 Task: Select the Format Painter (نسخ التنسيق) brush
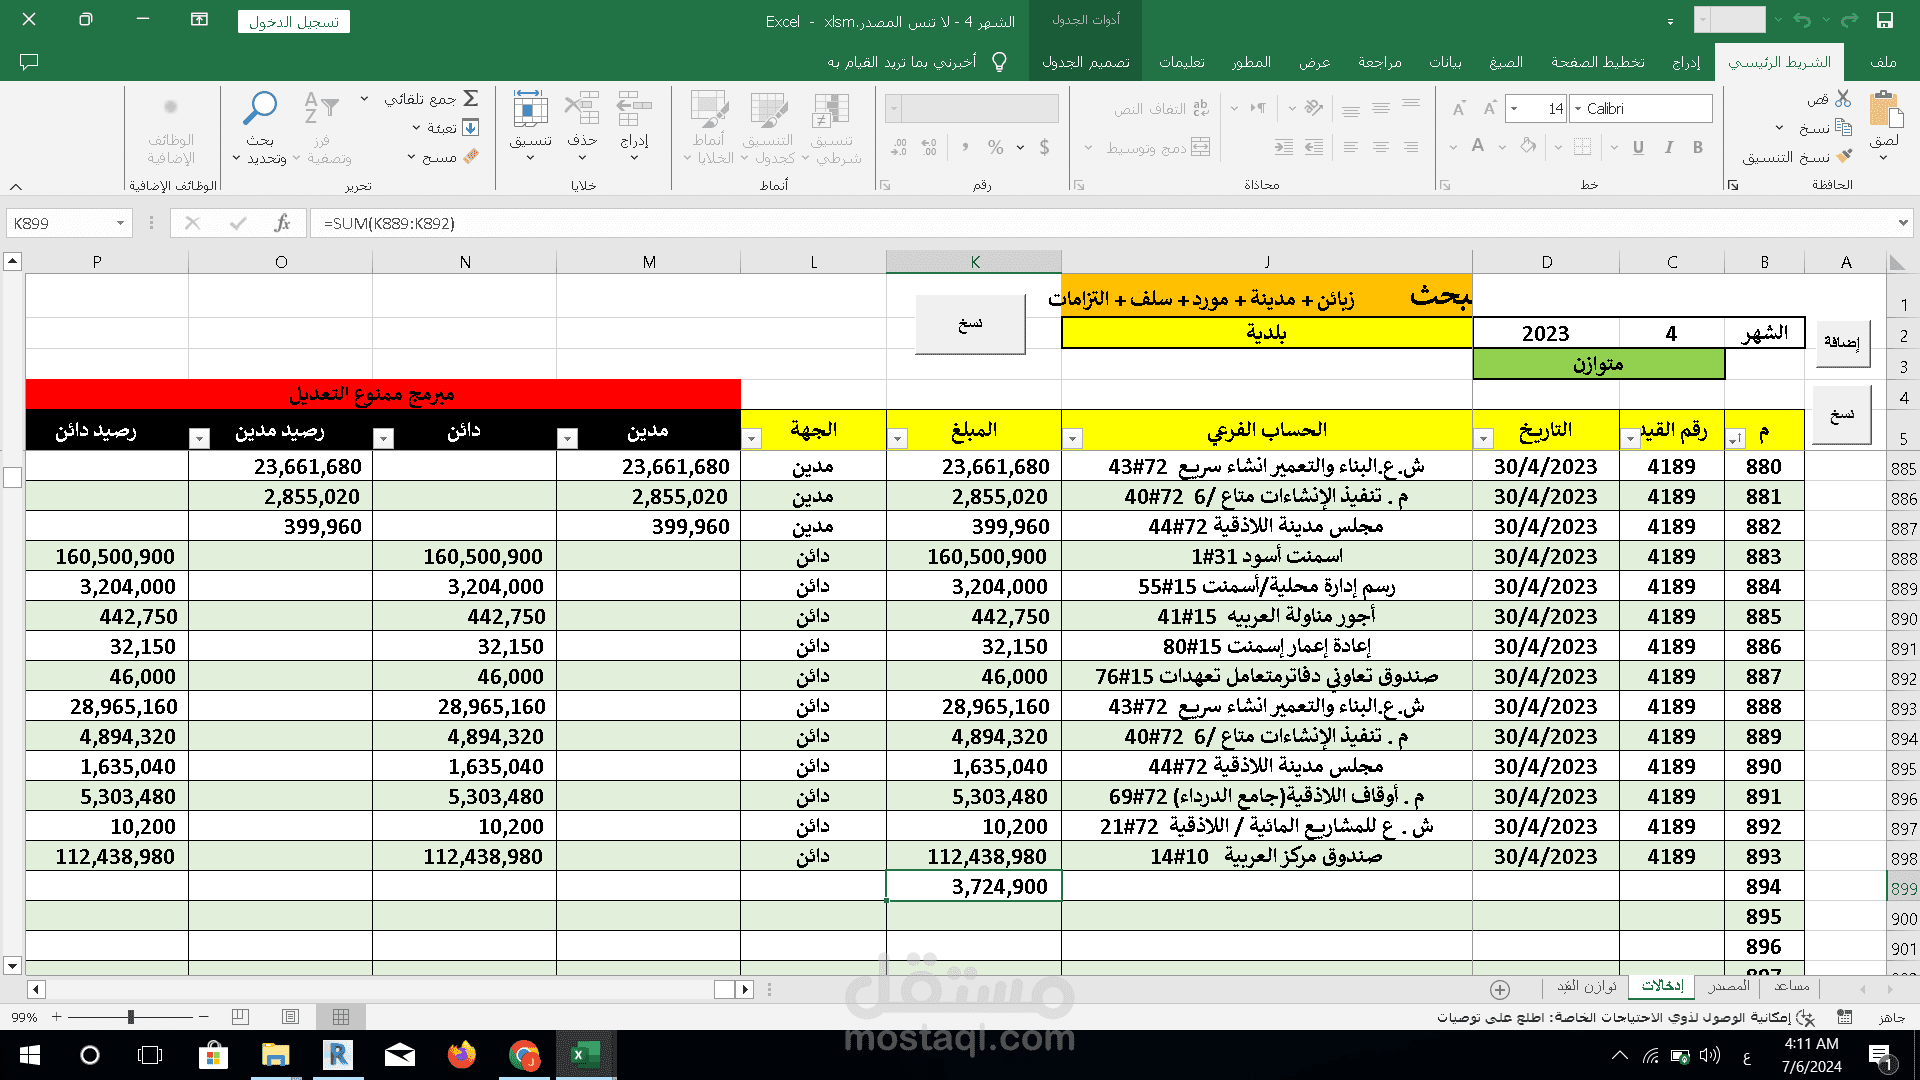[x=1844, y=156]
